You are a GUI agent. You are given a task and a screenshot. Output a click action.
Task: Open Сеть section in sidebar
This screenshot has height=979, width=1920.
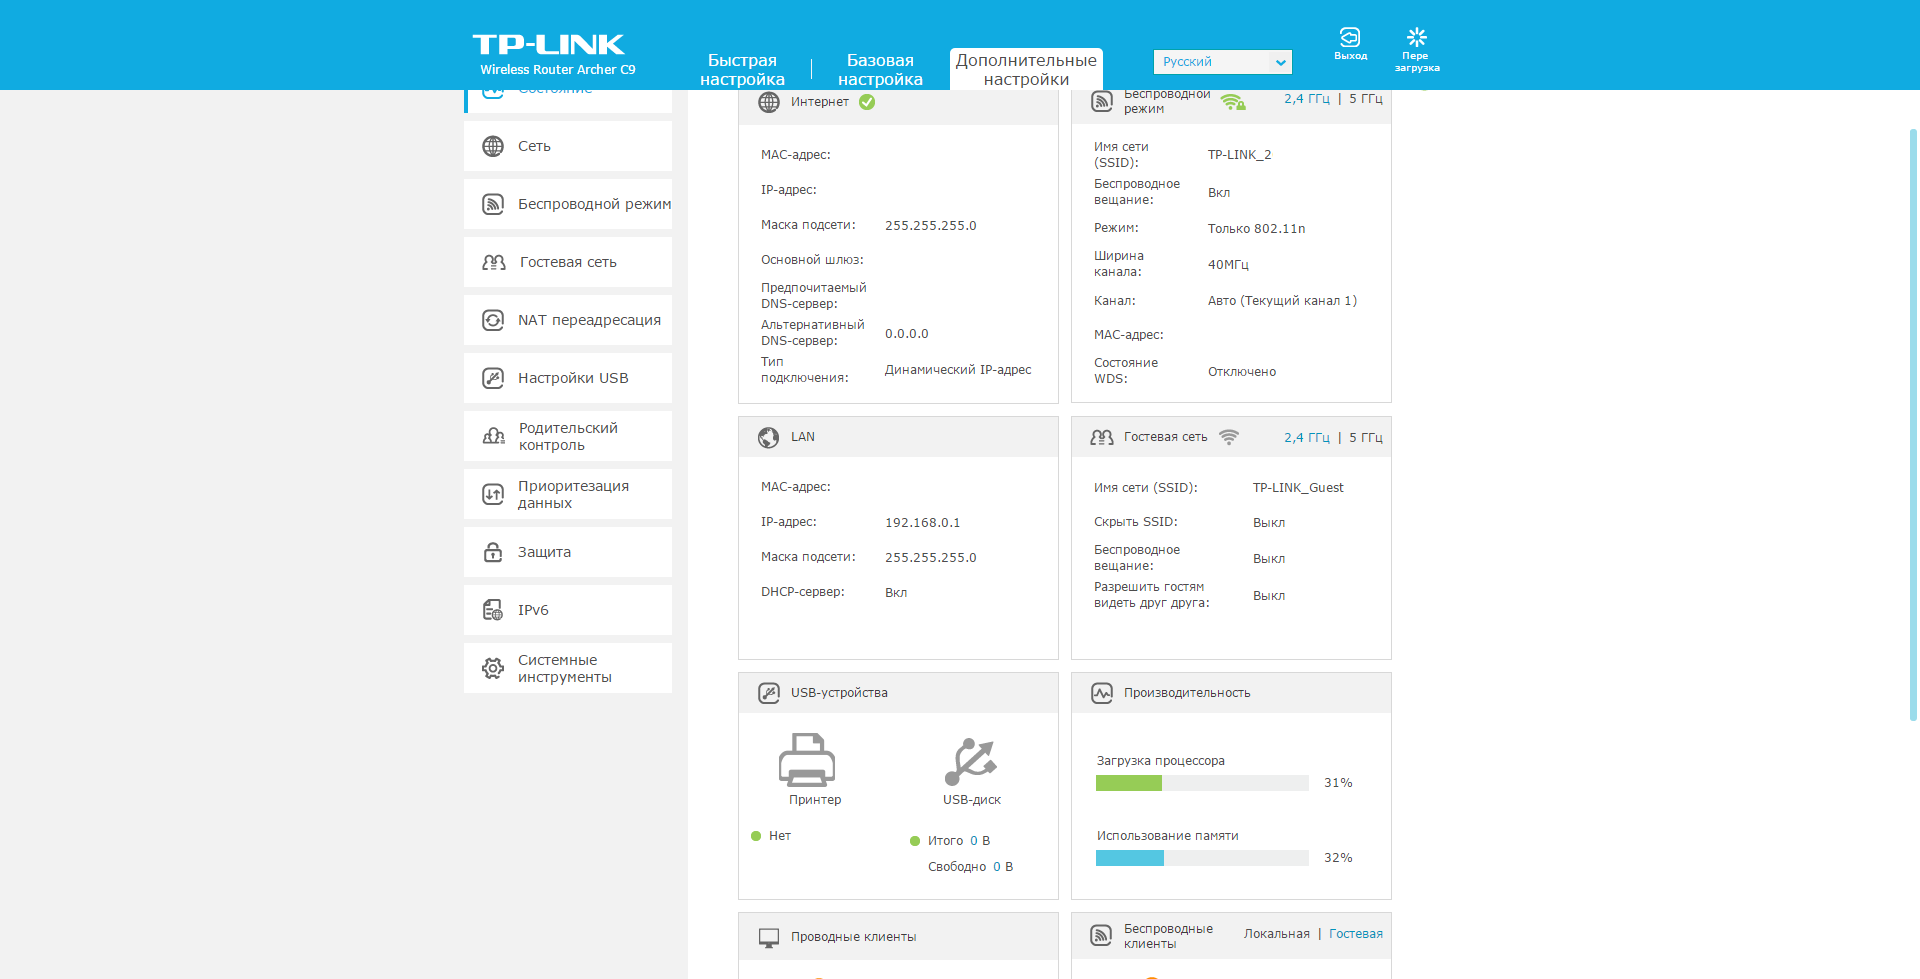click(x=534, y=146)
